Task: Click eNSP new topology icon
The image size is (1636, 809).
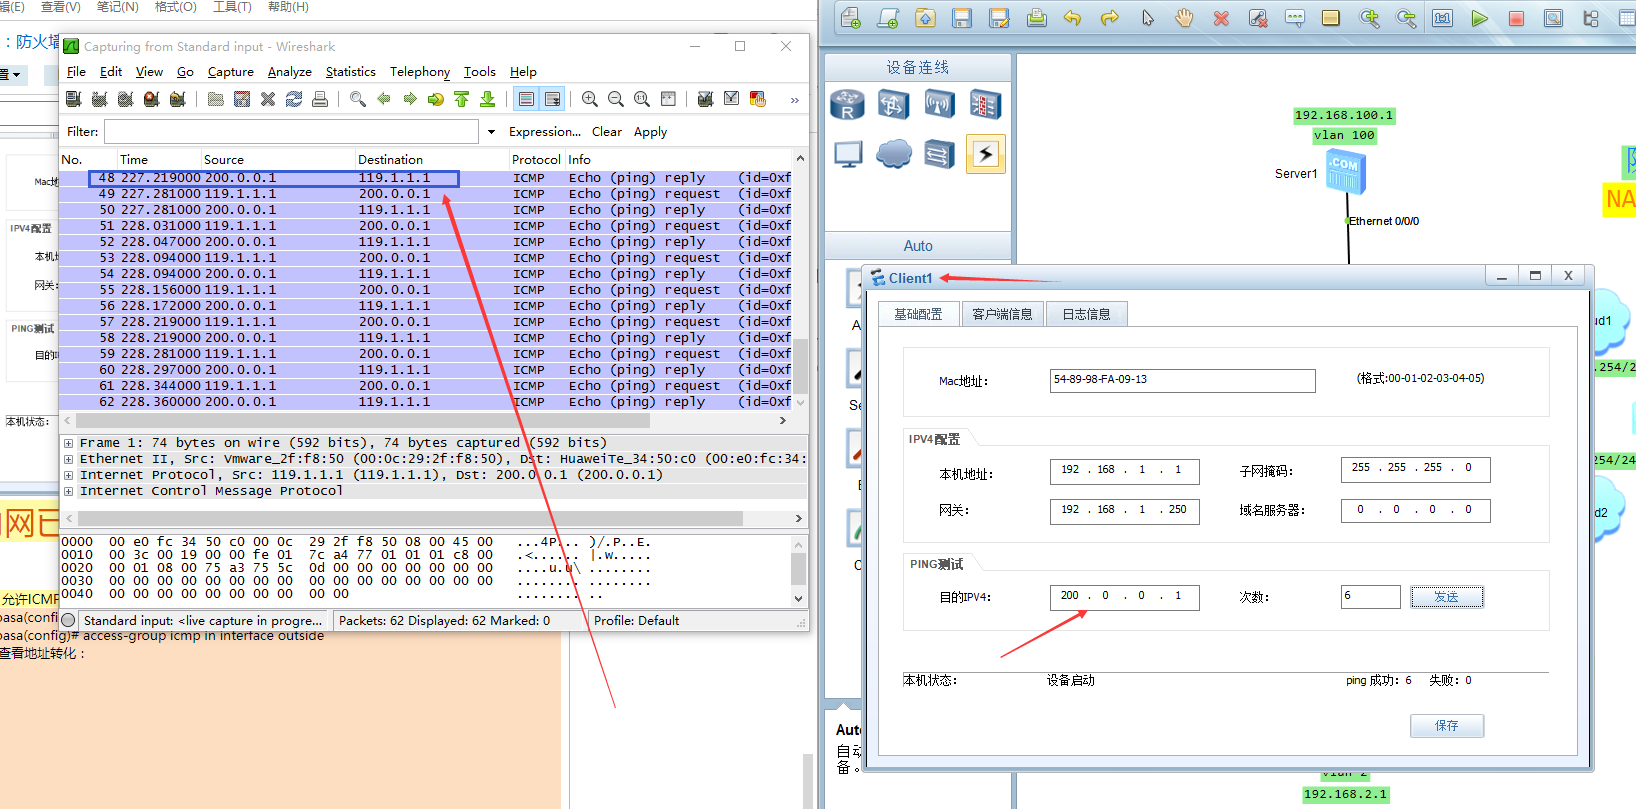Action: 851,18
